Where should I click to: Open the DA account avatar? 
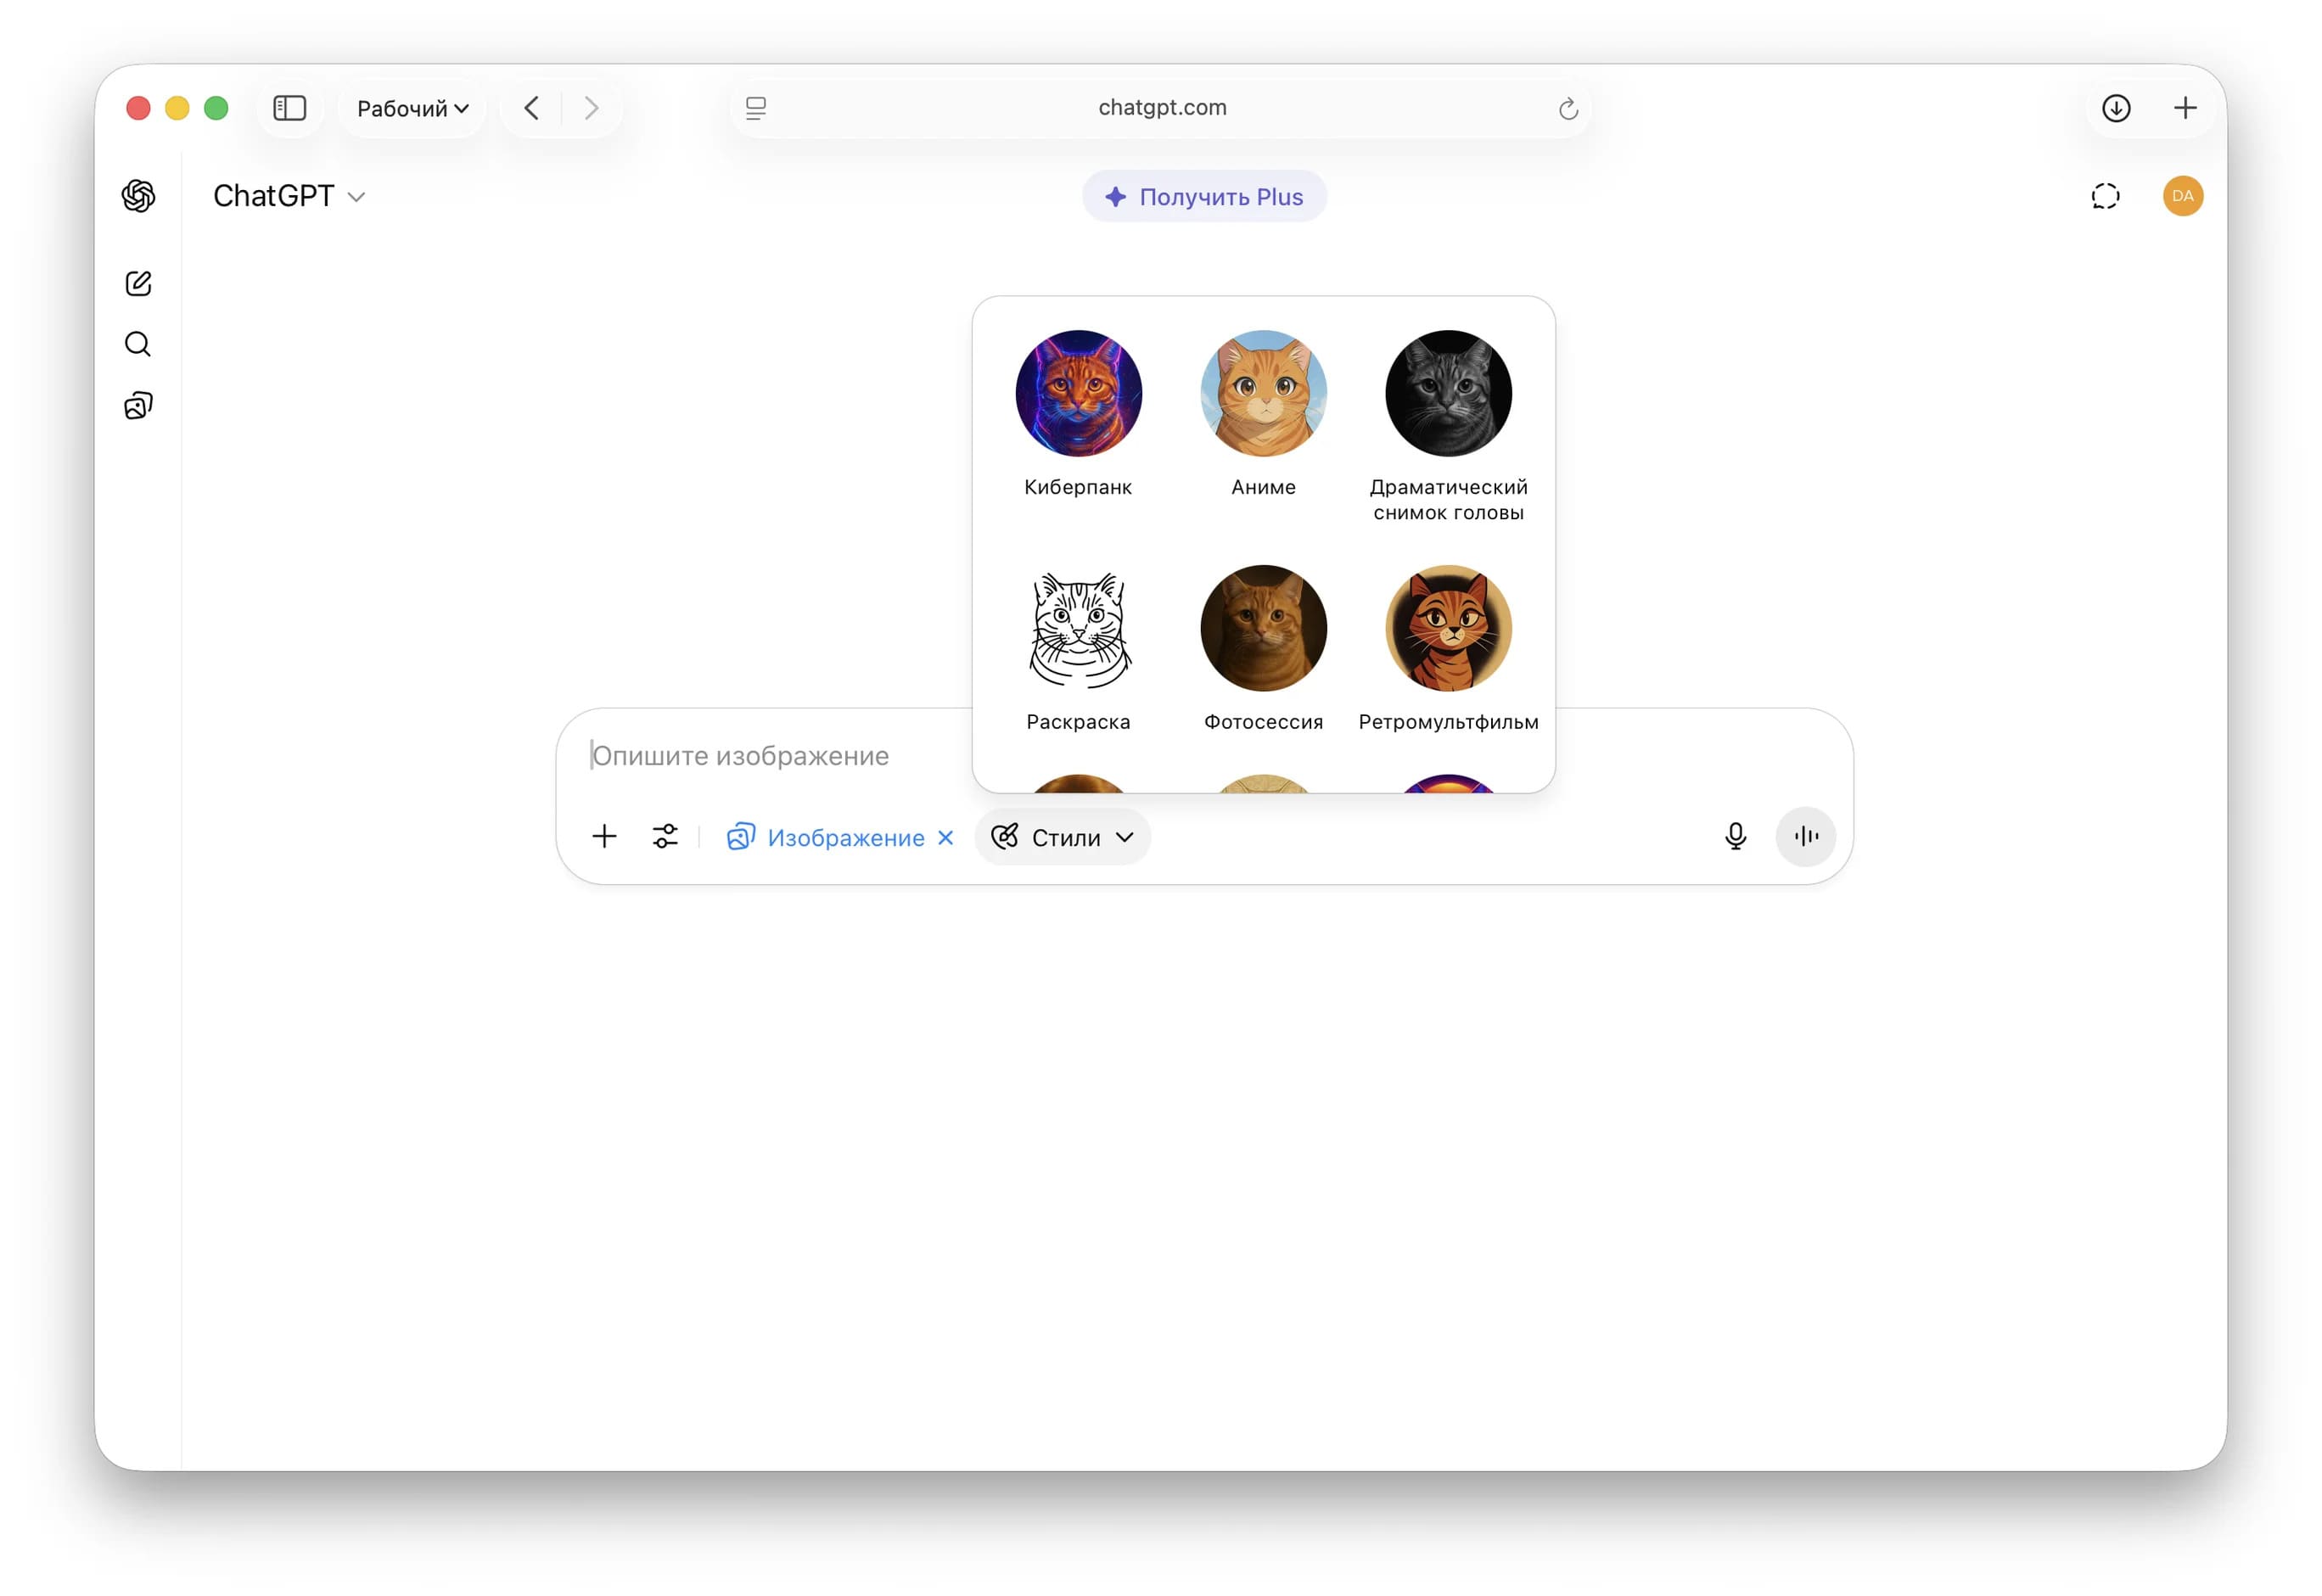point(2182,196)
